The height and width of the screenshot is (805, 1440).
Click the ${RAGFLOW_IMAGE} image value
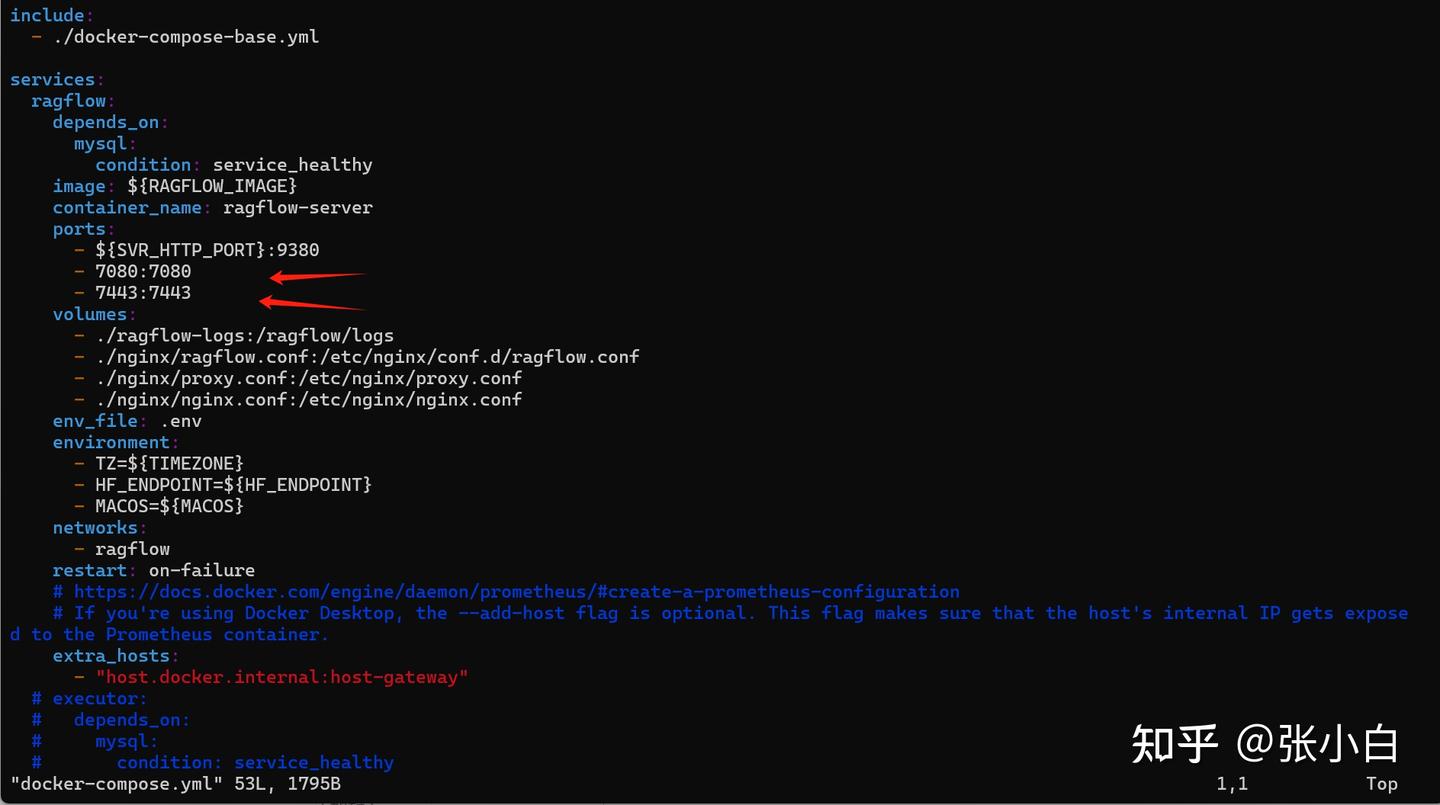pyautogui.click(x=212, y=186)
